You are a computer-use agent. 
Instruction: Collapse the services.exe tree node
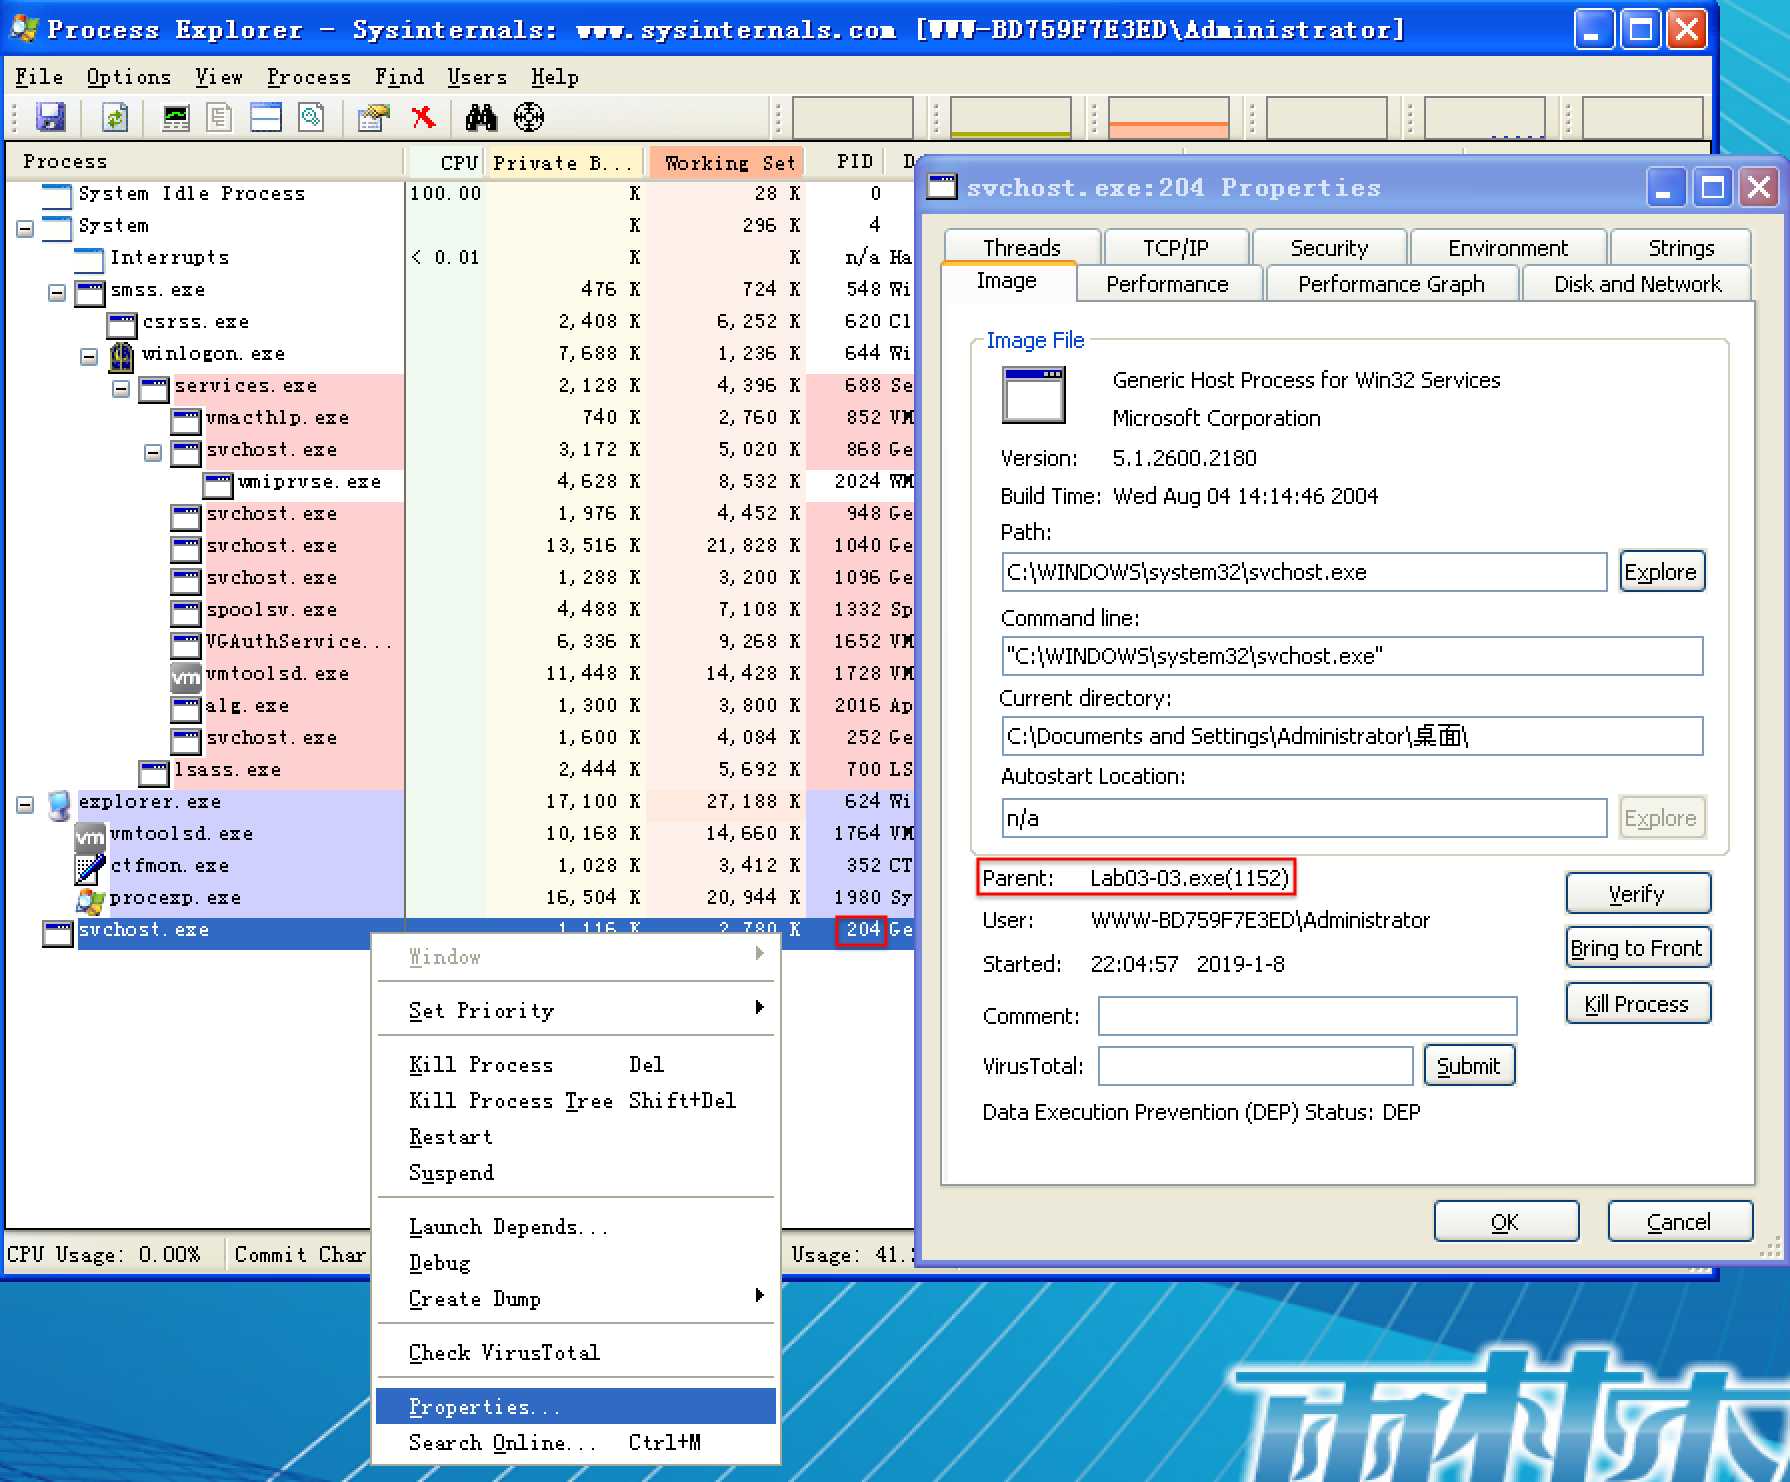coord(121,388)
